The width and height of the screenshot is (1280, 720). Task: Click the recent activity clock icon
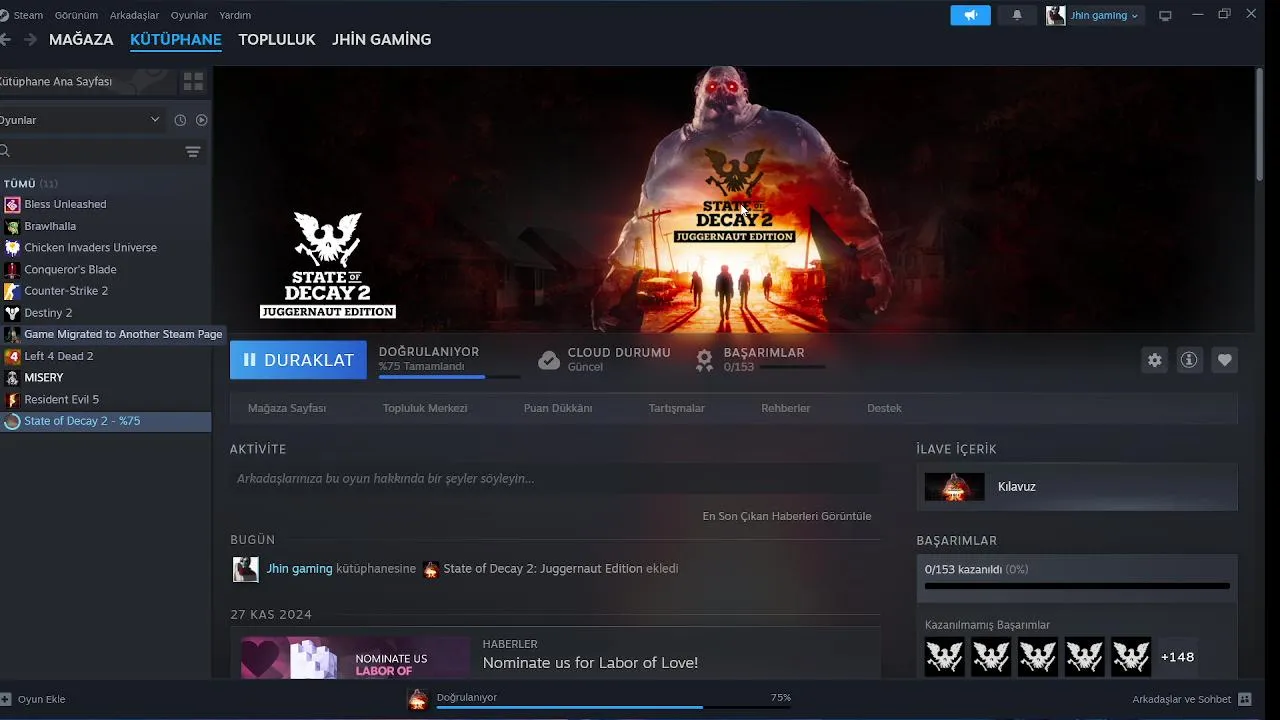(x=180, y=120)
